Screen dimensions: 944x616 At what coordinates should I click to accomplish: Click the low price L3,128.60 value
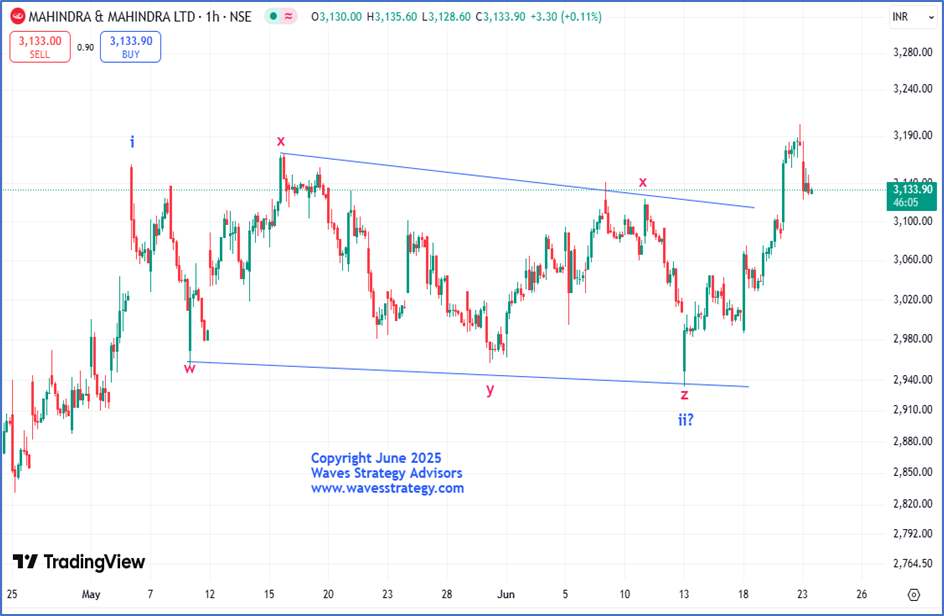click(446, 17)
